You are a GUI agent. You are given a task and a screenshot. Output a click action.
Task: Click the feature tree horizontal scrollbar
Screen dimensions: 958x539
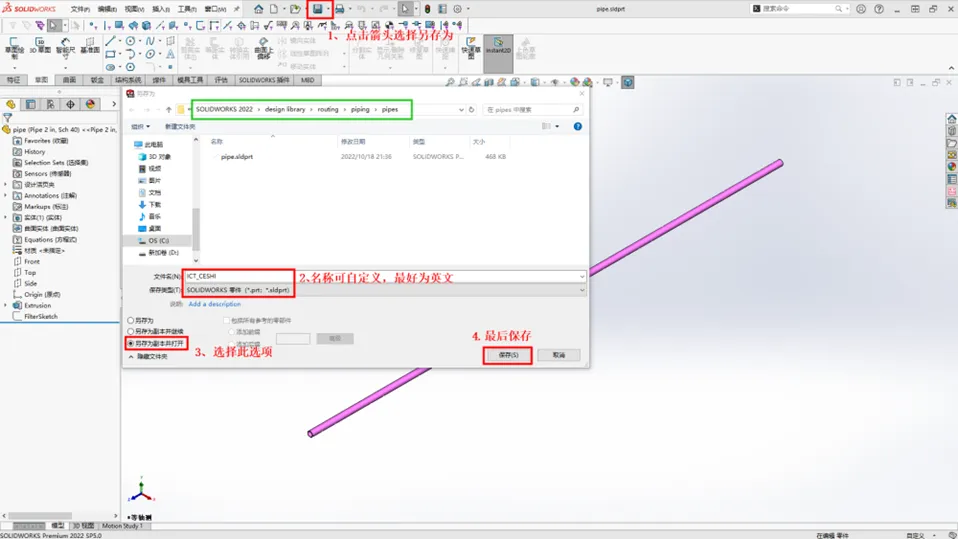(x=40, y=516)
